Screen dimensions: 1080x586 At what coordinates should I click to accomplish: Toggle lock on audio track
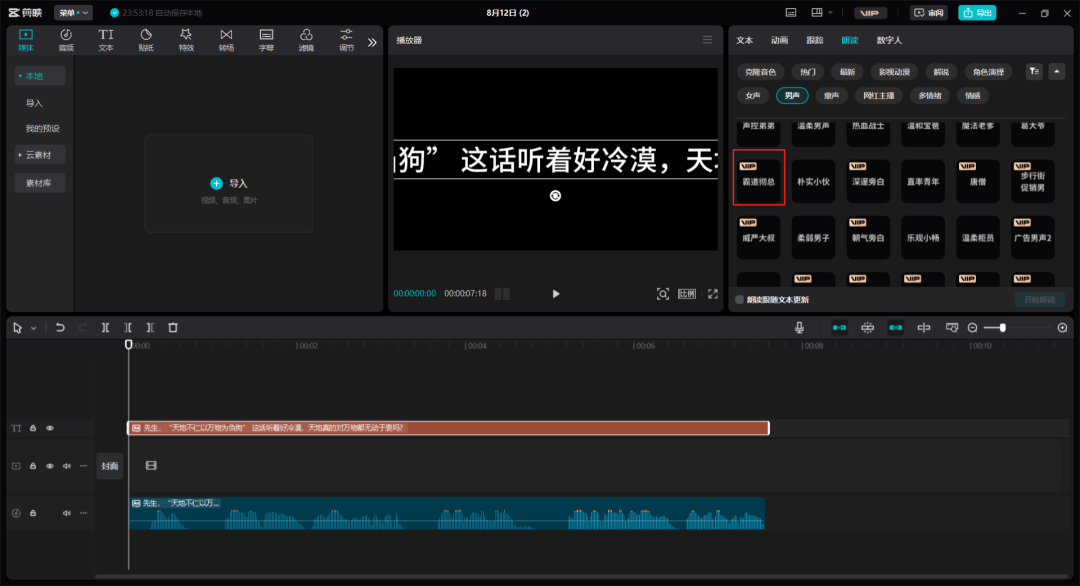pos(32,513)
